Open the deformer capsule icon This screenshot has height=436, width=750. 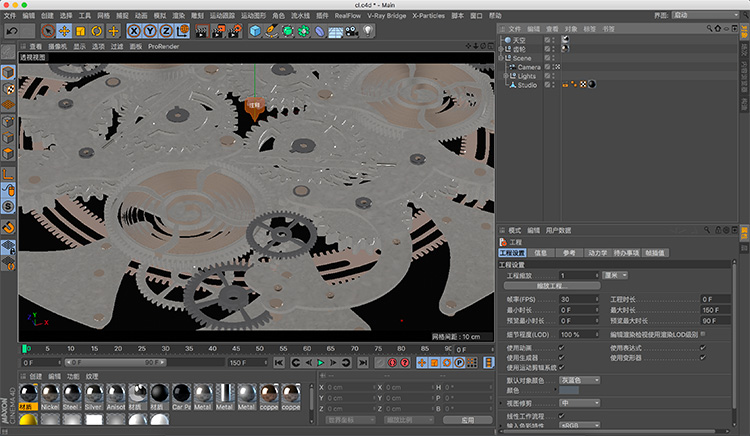(320, 31)
